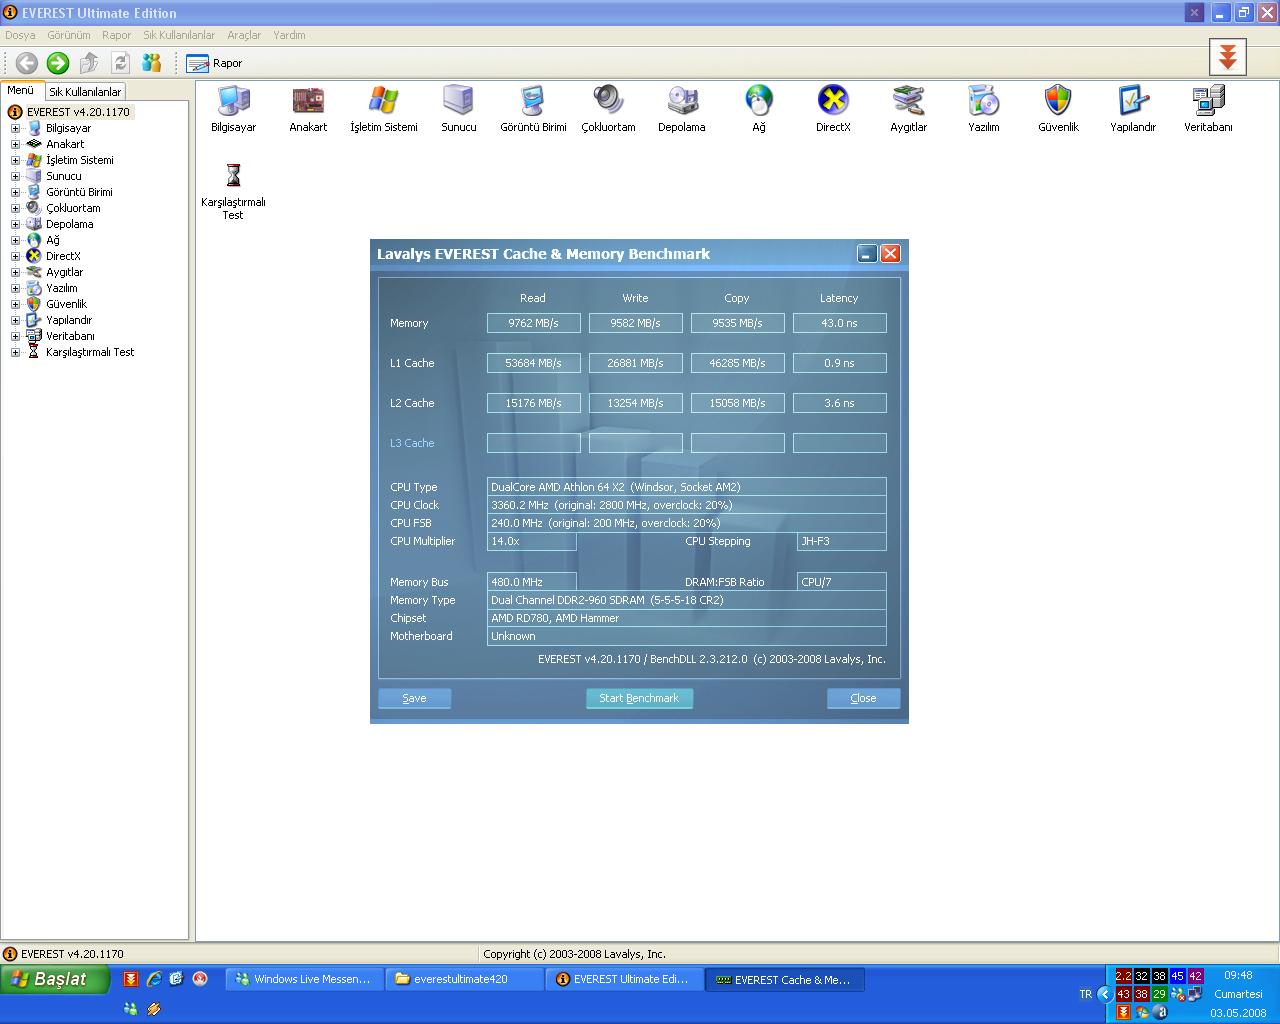Open the Yazılım software icon

[x=983, y=109]
